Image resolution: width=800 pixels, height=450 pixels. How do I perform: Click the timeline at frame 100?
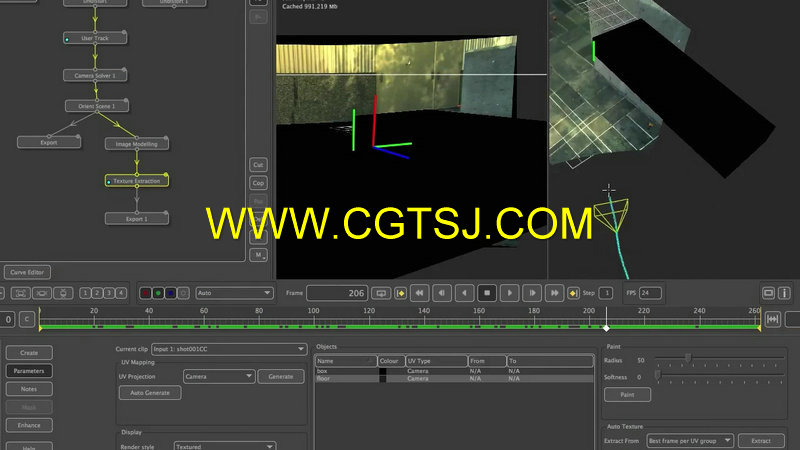pos(314,319)
